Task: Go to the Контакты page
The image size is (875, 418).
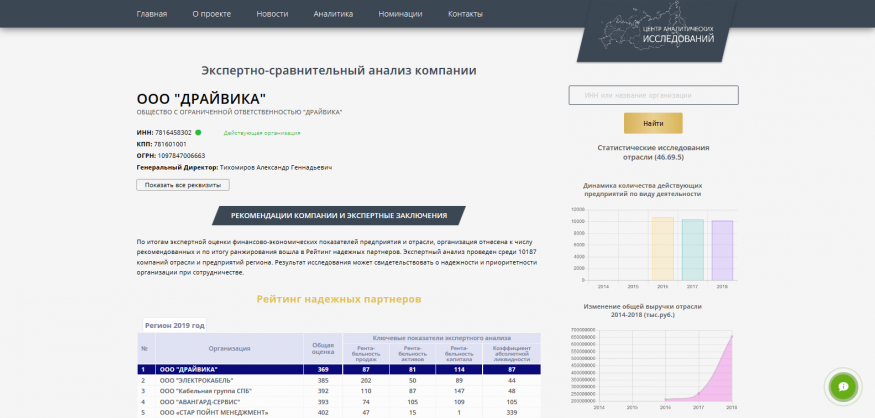Action: pyautogui.click(x=465, y=14)
